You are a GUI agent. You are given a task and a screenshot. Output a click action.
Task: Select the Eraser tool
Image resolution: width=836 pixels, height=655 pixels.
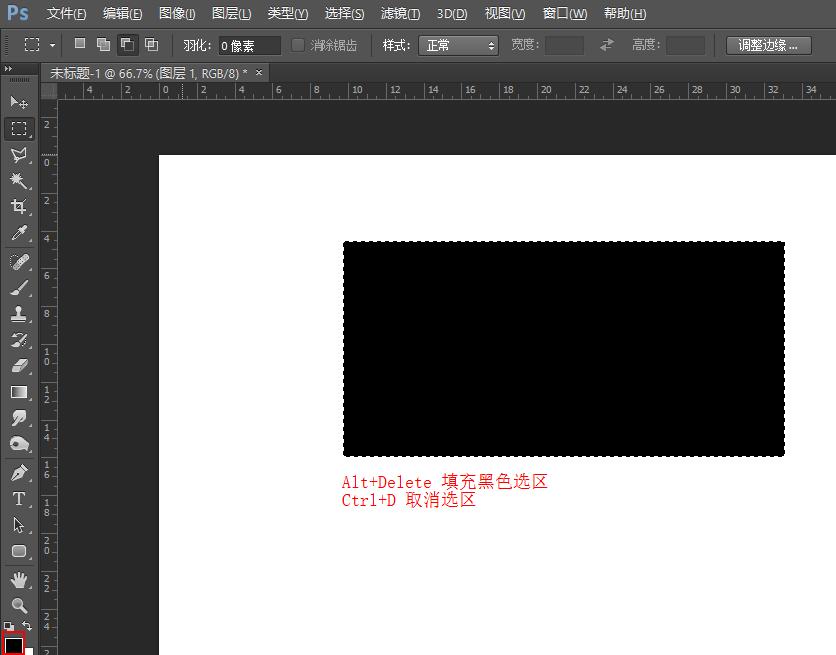tap(20, 366)
